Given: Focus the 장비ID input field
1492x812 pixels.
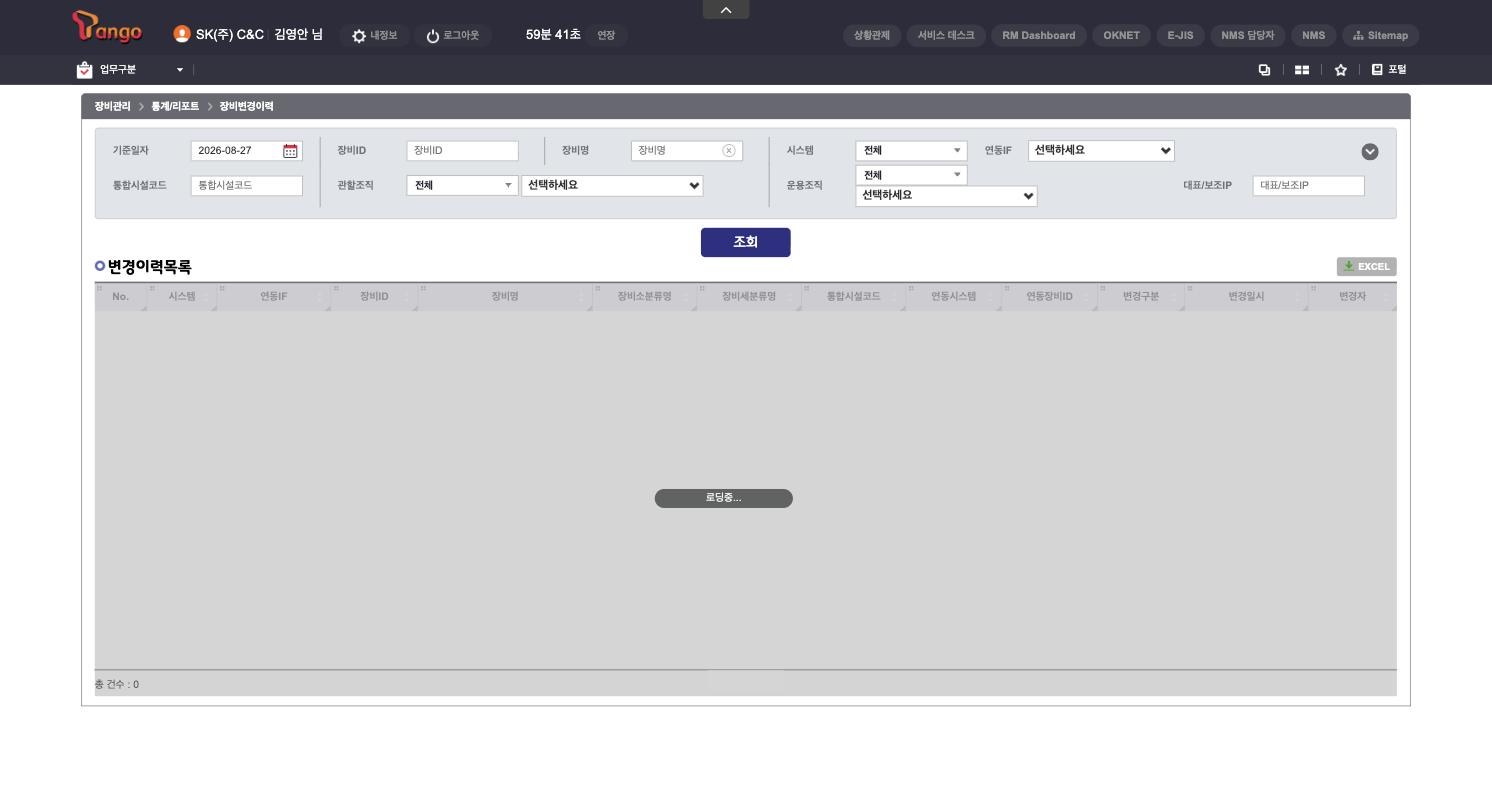Looking at the screenshot, I should pyautogui.click(x=463, y=151).
